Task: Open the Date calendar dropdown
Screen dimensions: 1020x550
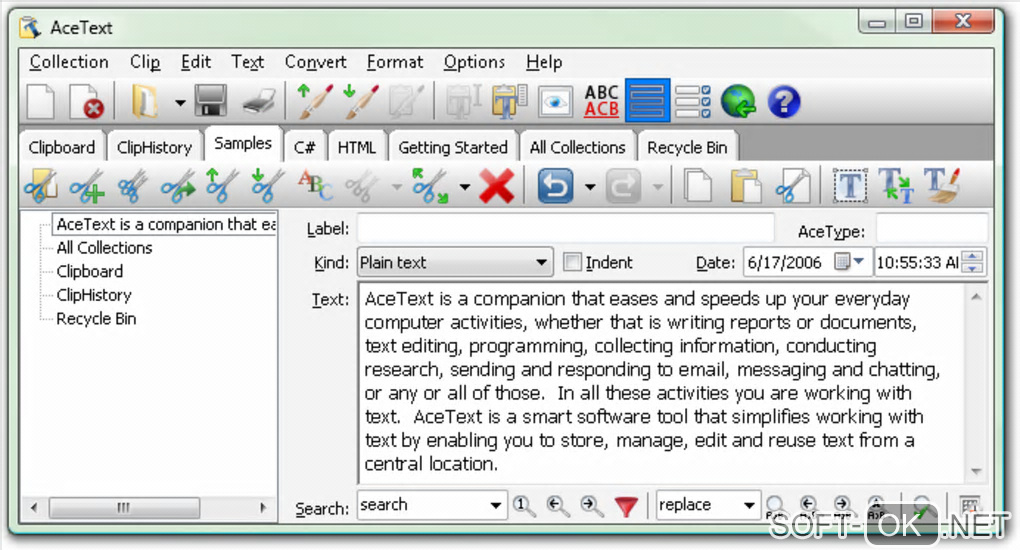Action: [x=850, y=262]
